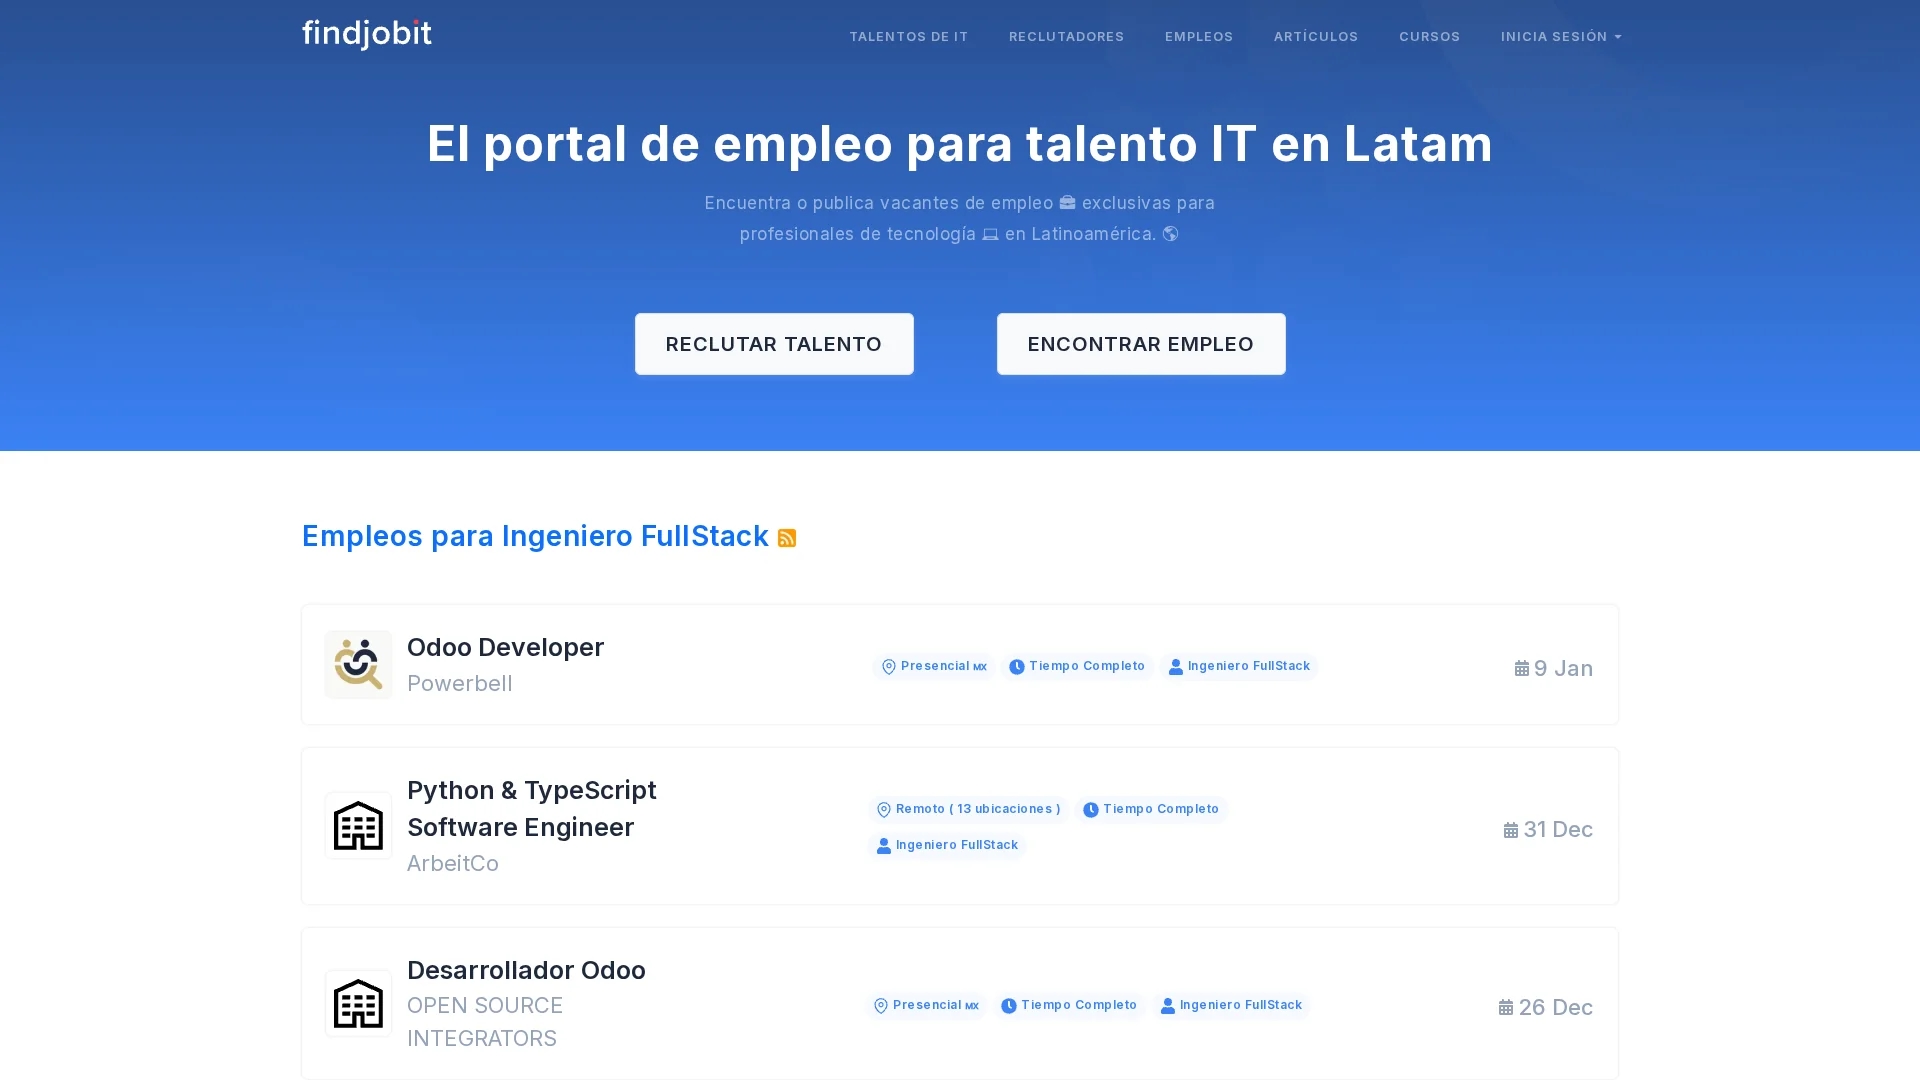The width and height of the screenshot is (1920, 1080).
Task: Open TALENTOS DE IT menu item
Action: pos(909,36)
